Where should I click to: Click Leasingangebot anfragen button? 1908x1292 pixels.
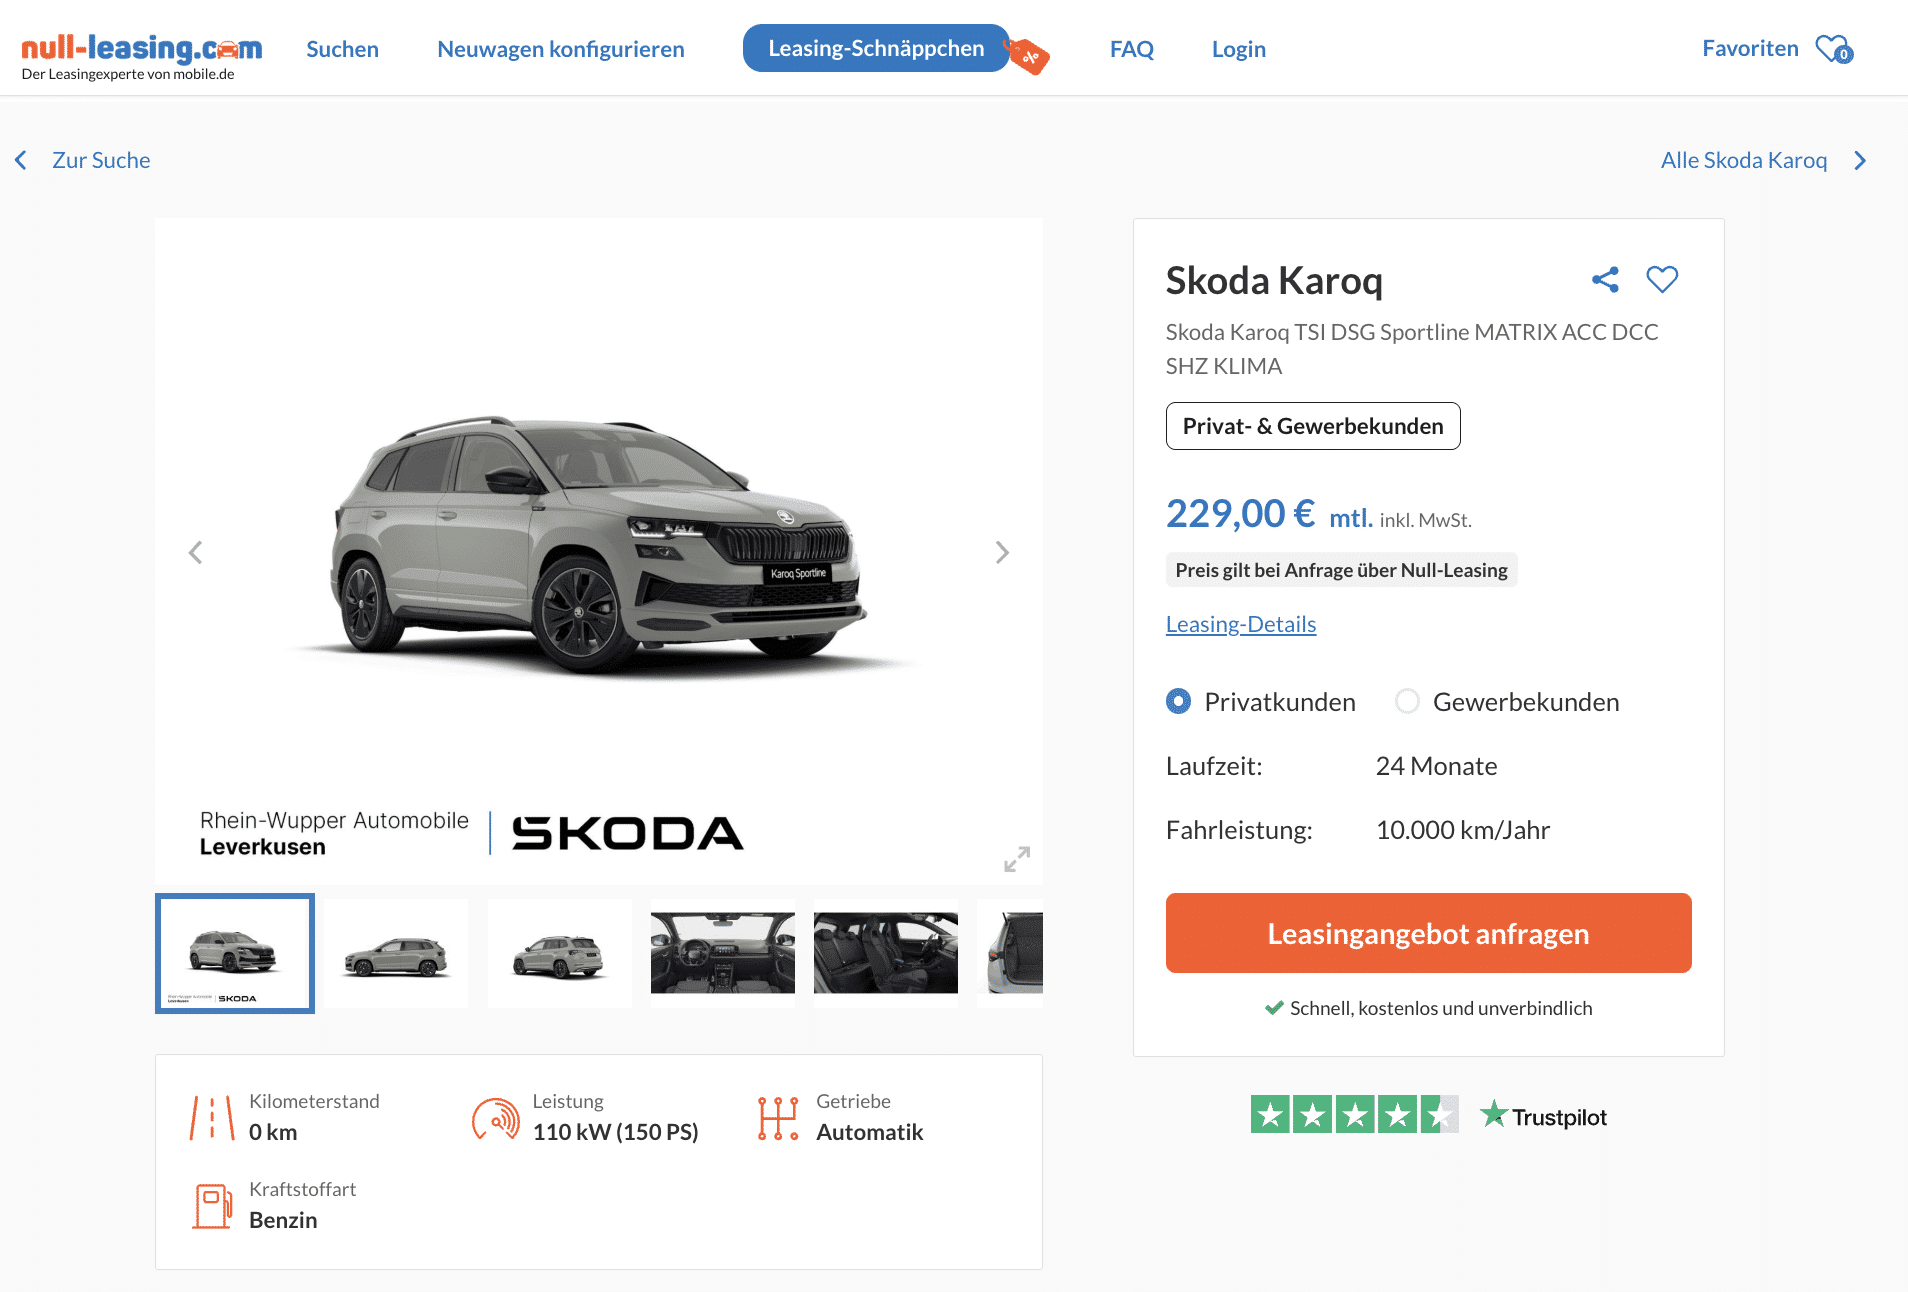click(x=1428, y=933)
